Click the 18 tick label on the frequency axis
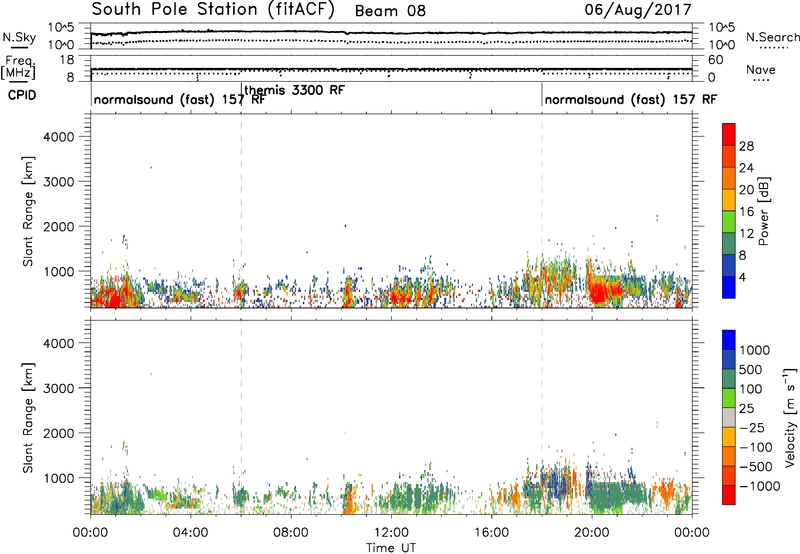Viewport: 800px width, 554px height. pyautogui.click(x=67, y=60)
